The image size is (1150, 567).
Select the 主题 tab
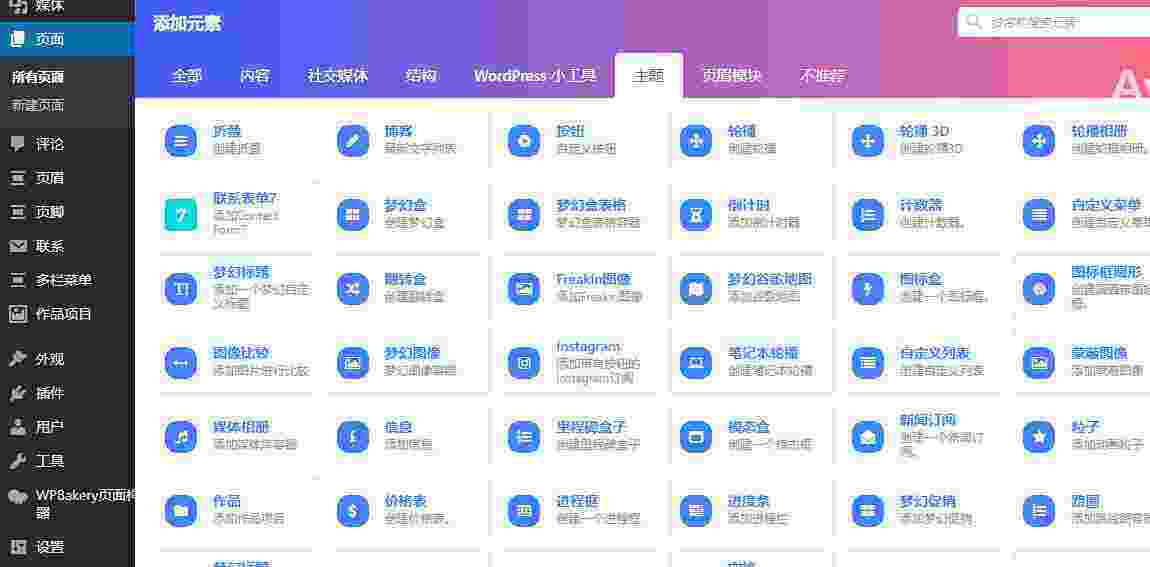tap(649, 76)
